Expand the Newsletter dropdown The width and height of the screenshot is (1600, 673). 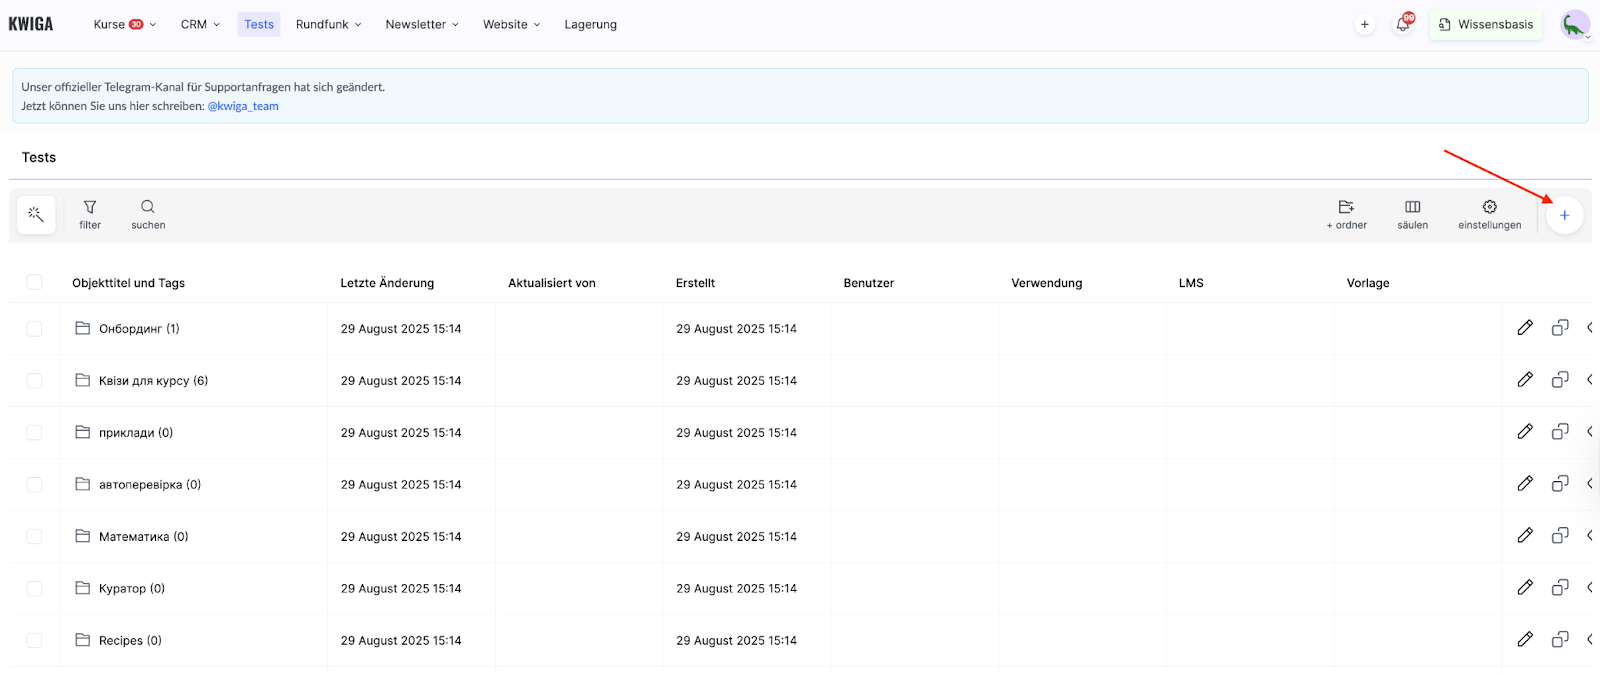(x=421, y=25)
